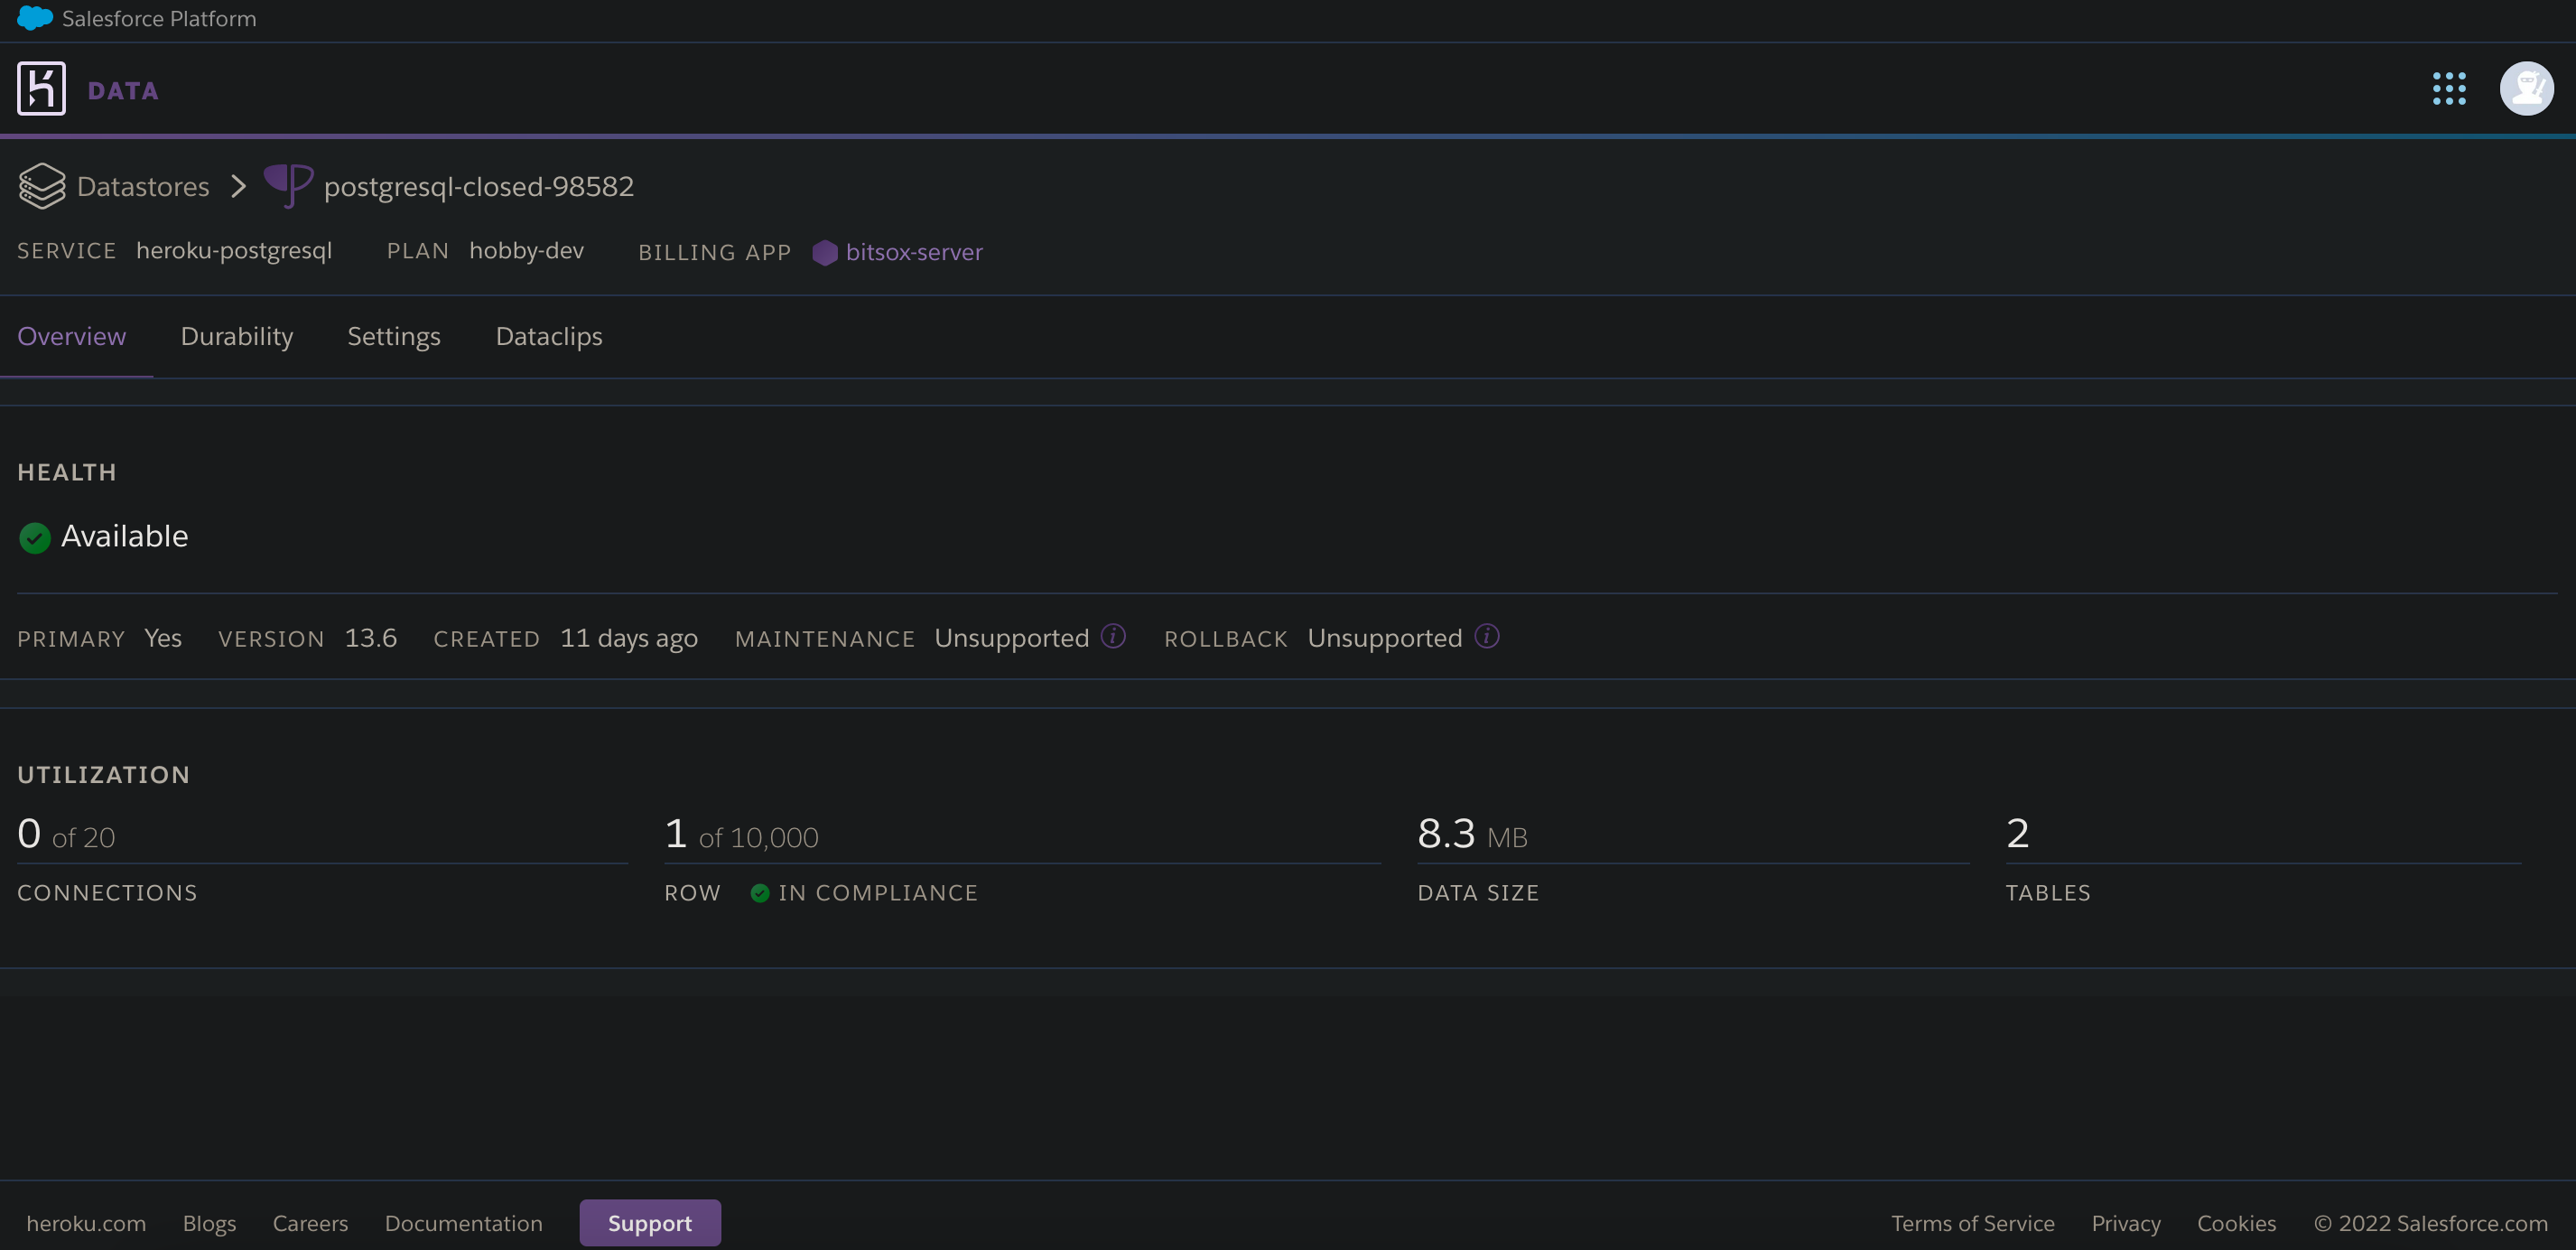The image size is (2576, 1250).
Task: Click the © 2022 Salesforce.com text
Action: pos(2430,1223)
